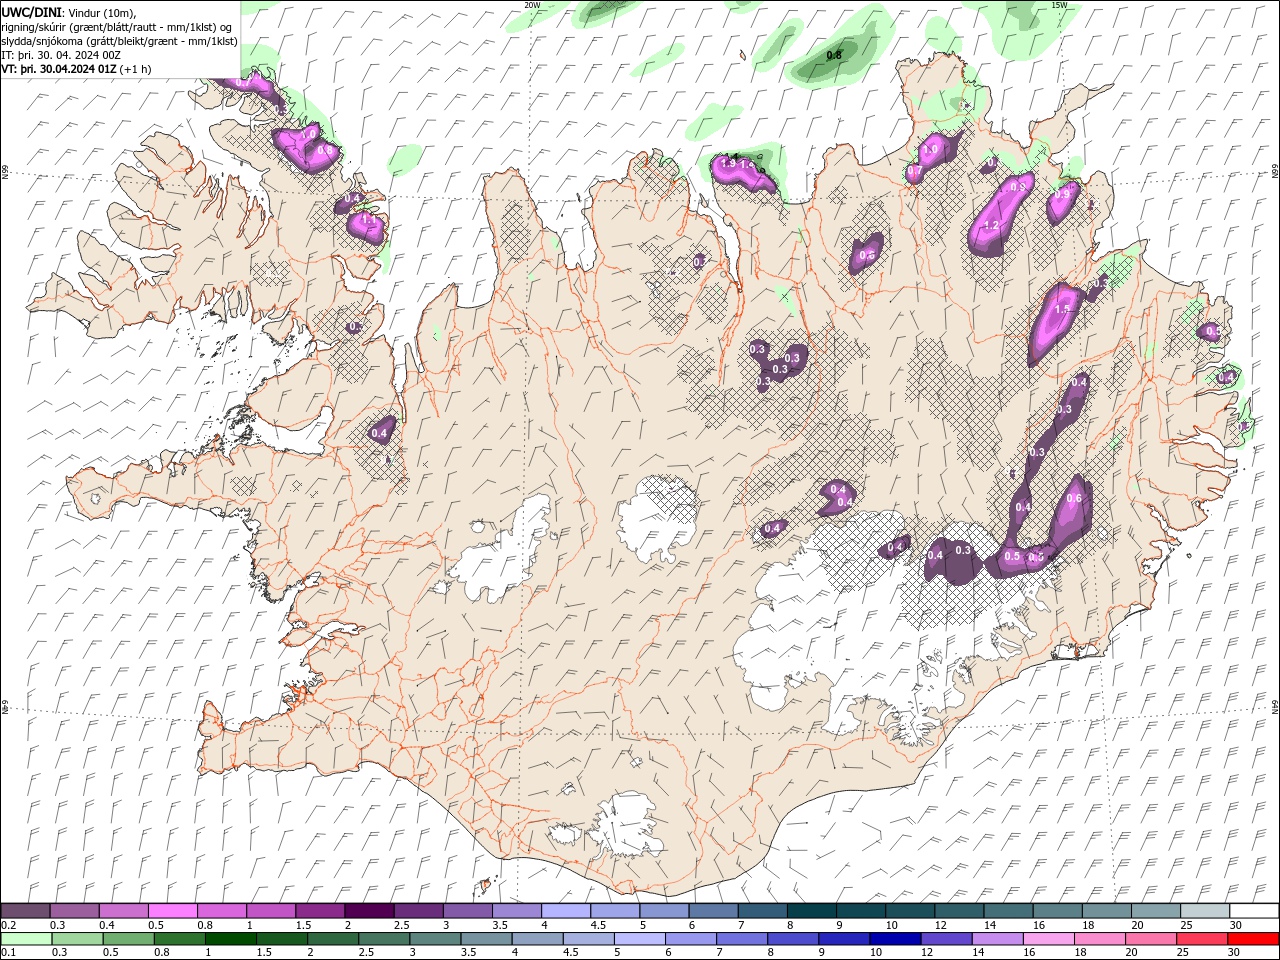
Task: Click lower legend swatch between 2.5 and 3
Action: point(384,939)
